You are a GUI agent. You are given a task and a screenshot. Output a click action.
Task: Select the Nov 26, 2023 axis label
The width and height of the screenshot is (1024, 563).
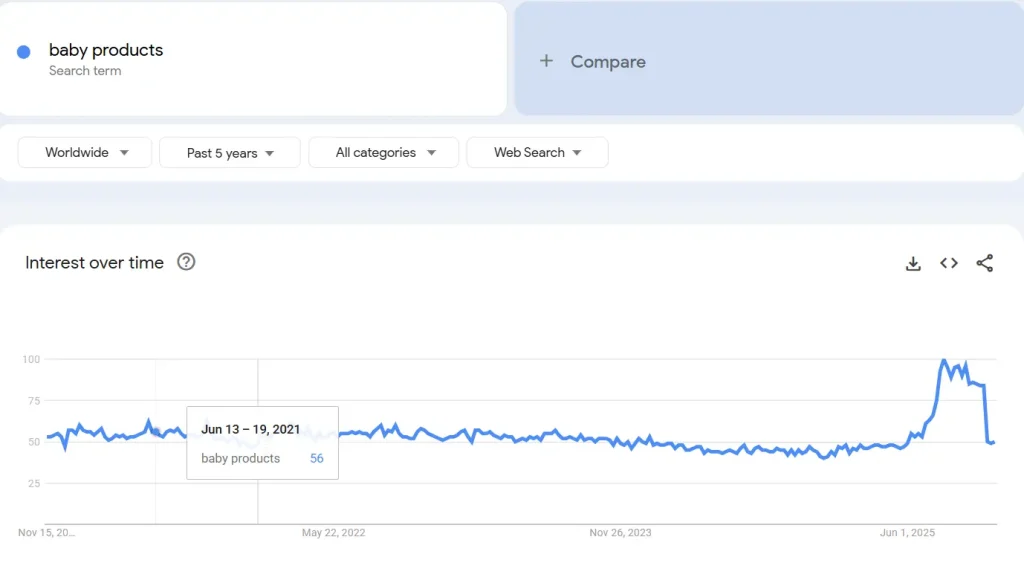tap(620, 533)
